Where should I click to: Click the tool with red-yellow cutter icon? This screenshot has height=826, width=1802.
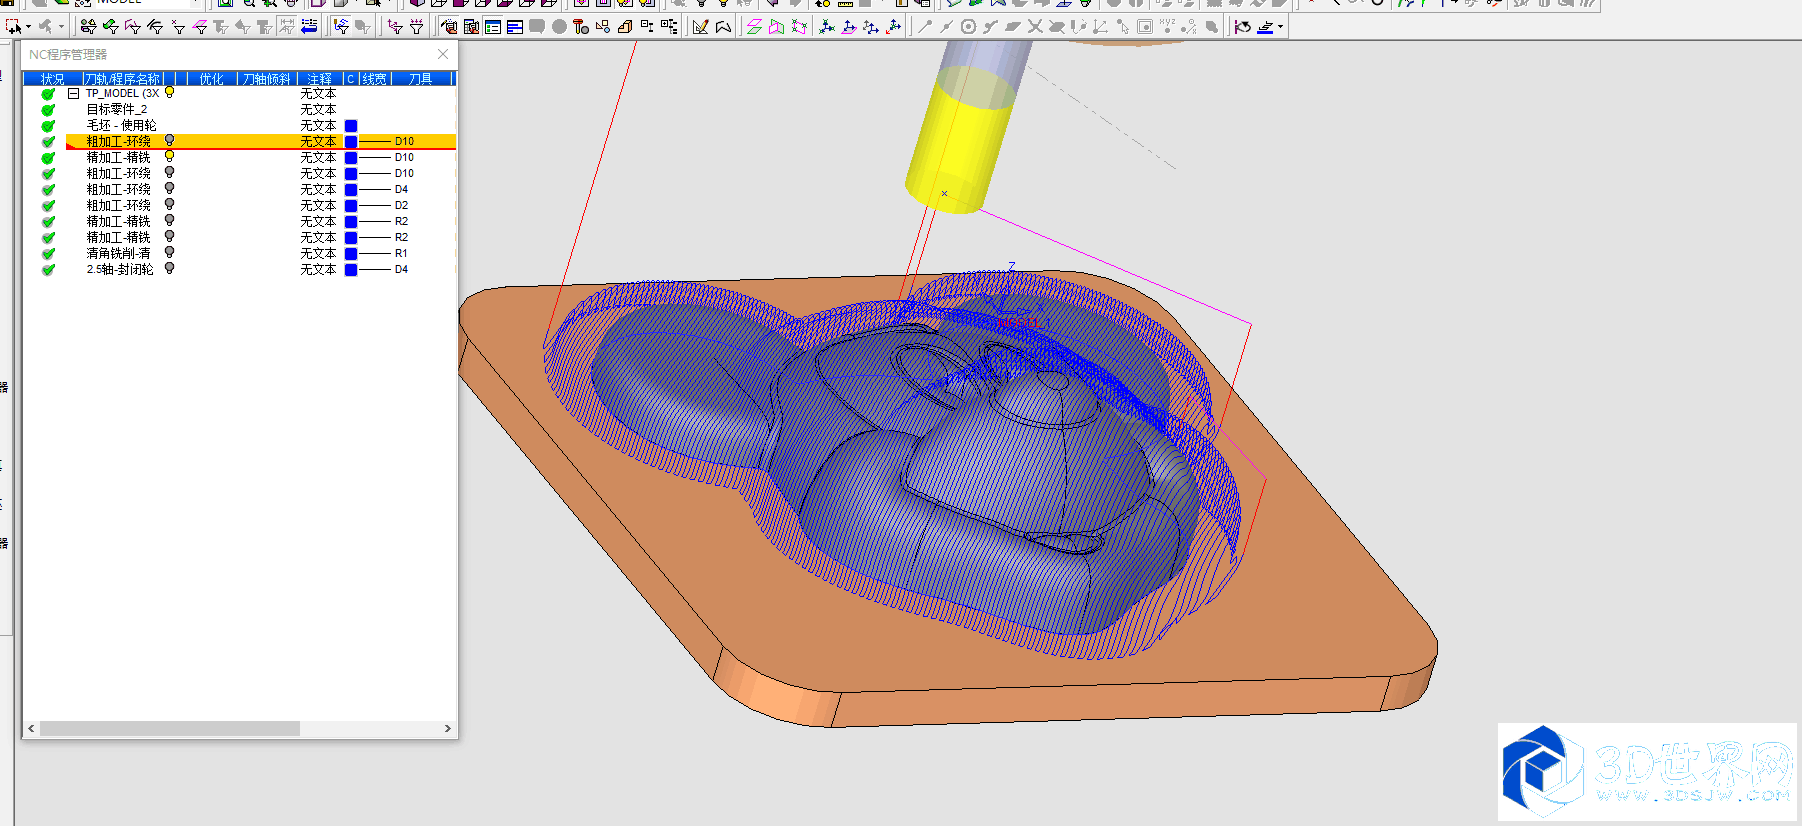(581, 26)
